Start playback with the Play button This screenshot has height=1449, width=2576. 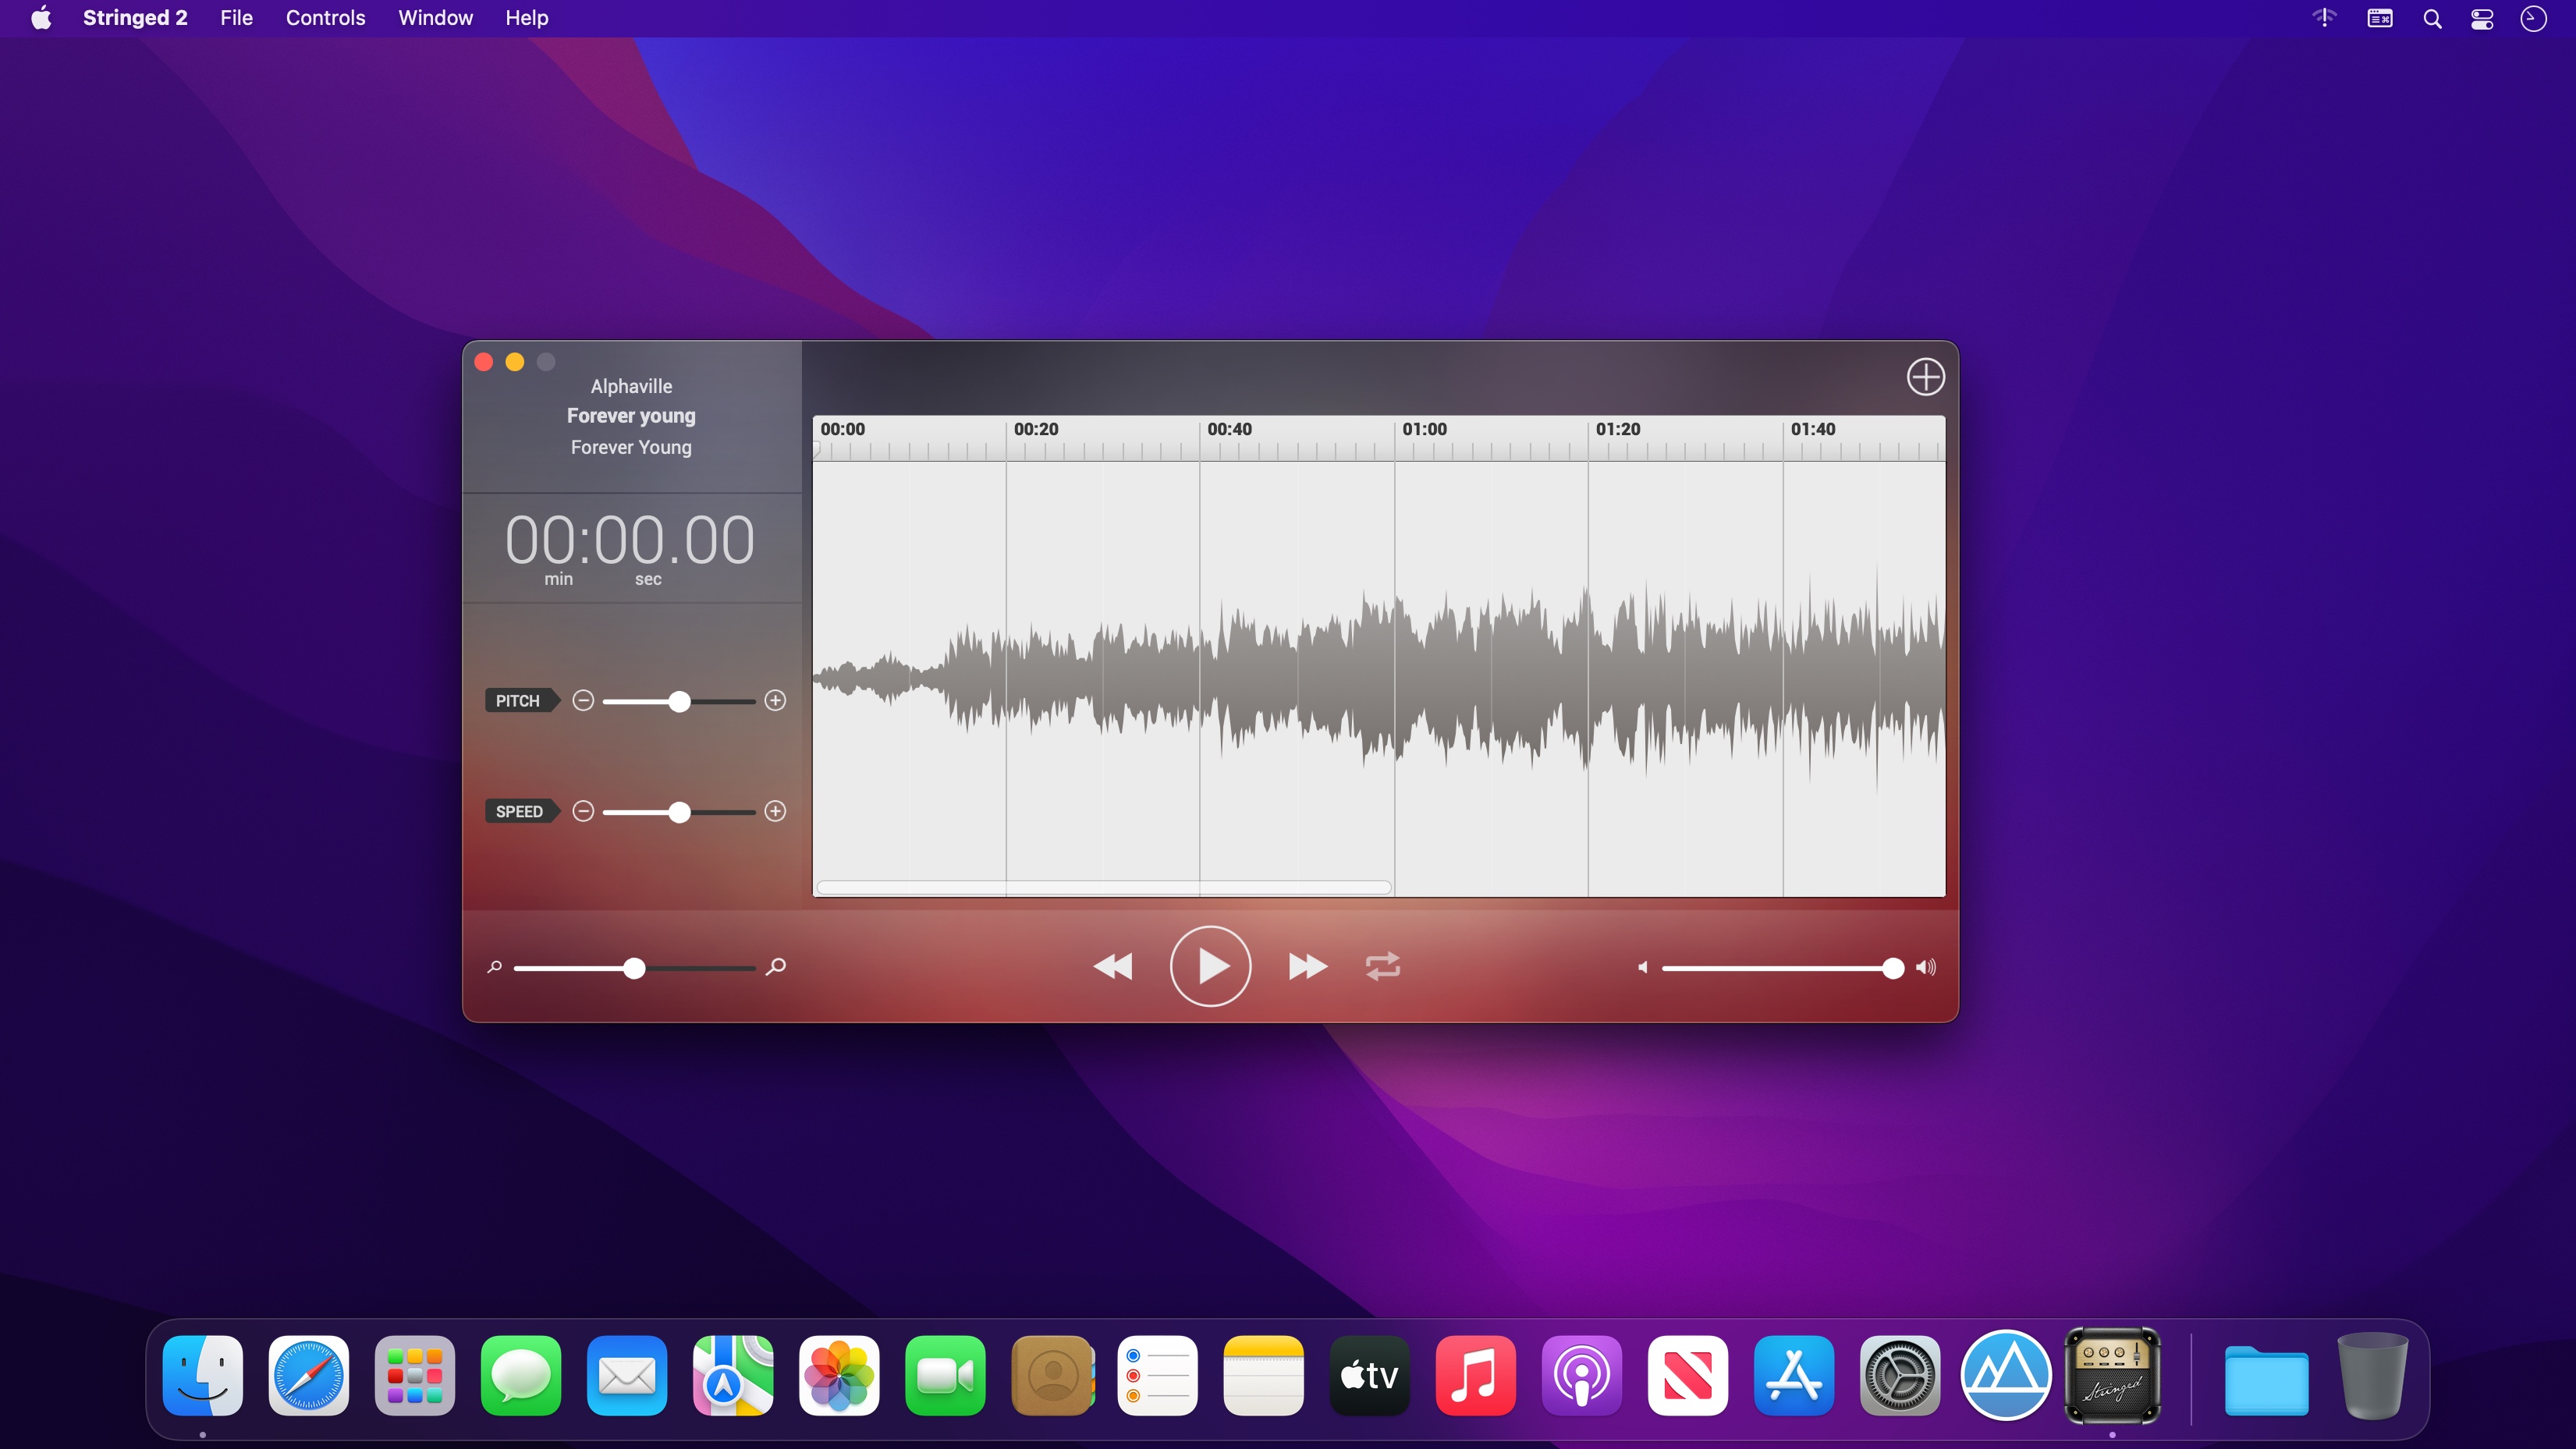[x=1210, y=966]
